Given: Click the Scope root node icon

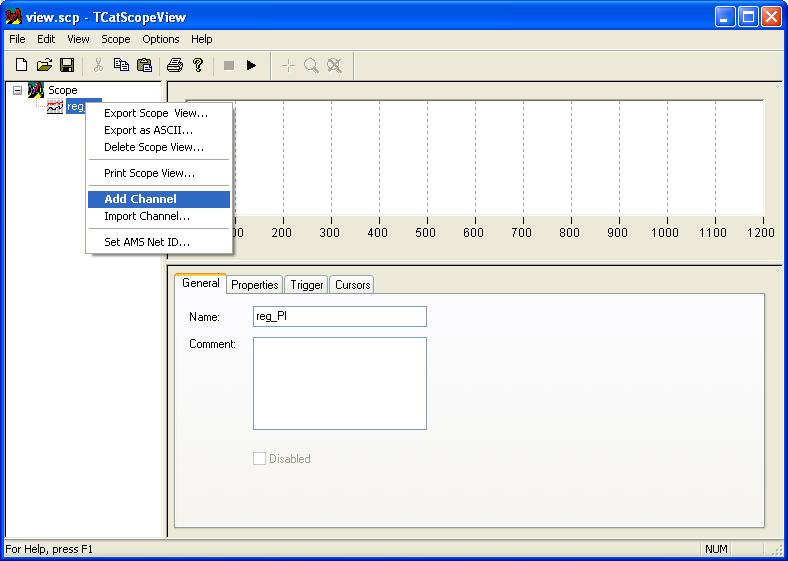Looking at the screenshot, I should tap(36, 90).
